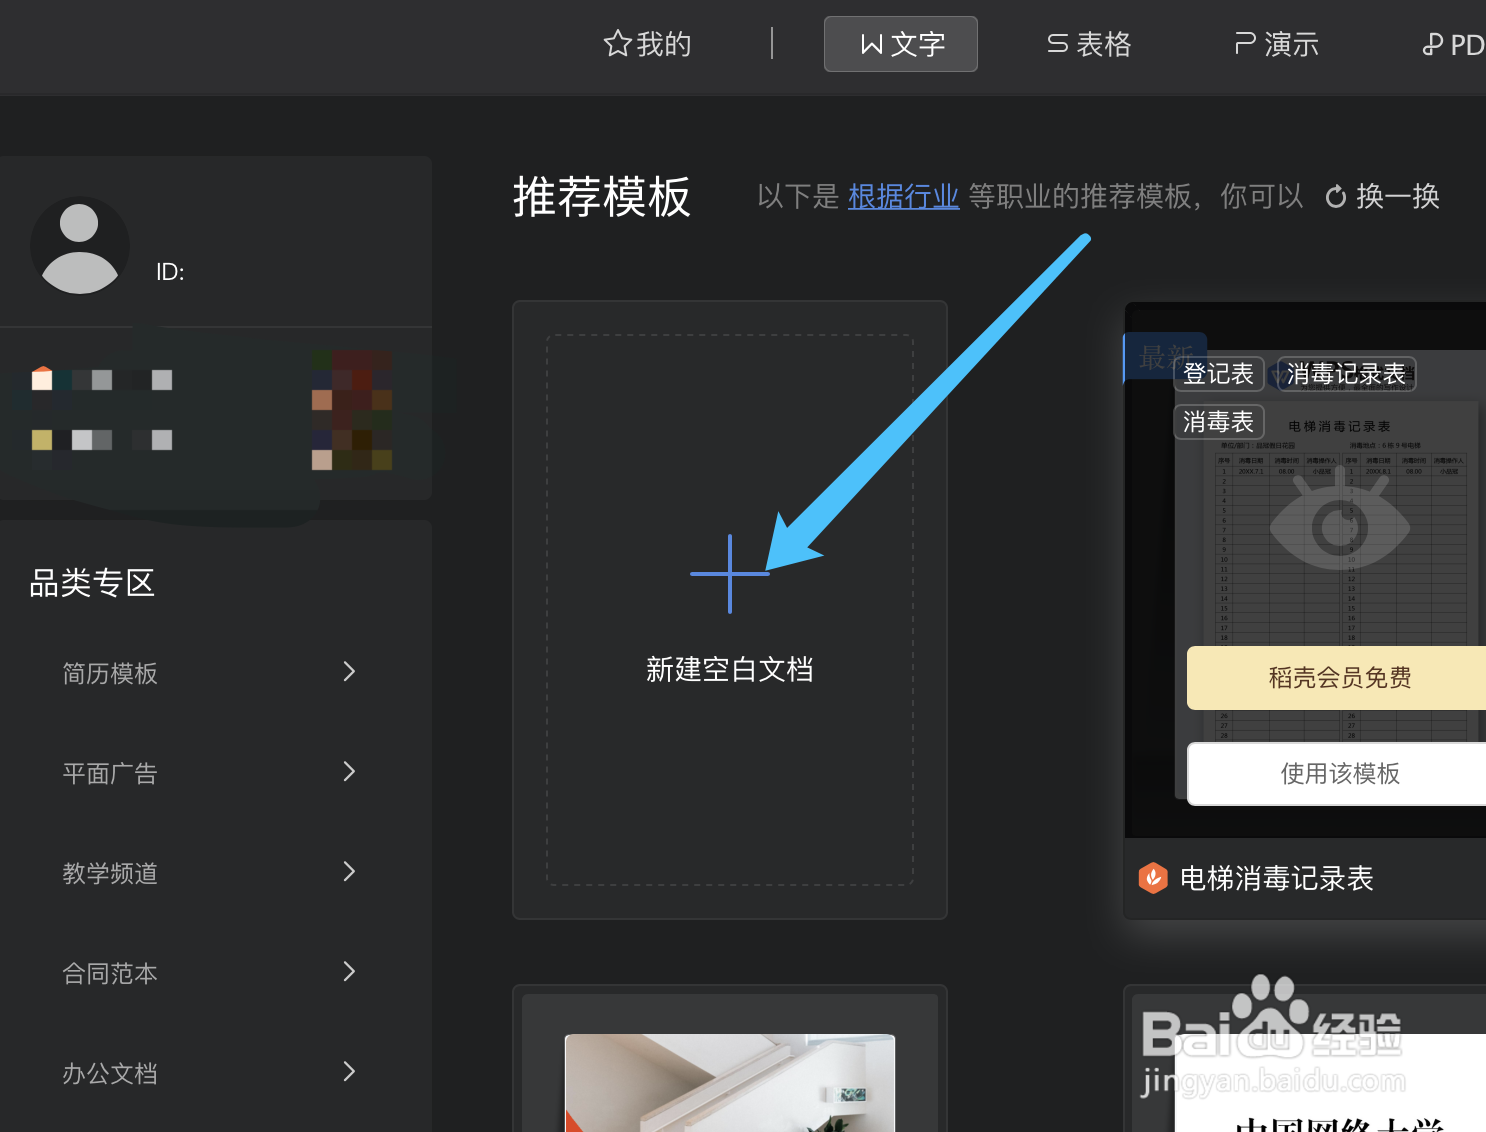The width and height of the screenshot is (1486, 1132).
Task: Select the 文字 document tab icon
Action: pyautogui.click(x=872, y=44)
